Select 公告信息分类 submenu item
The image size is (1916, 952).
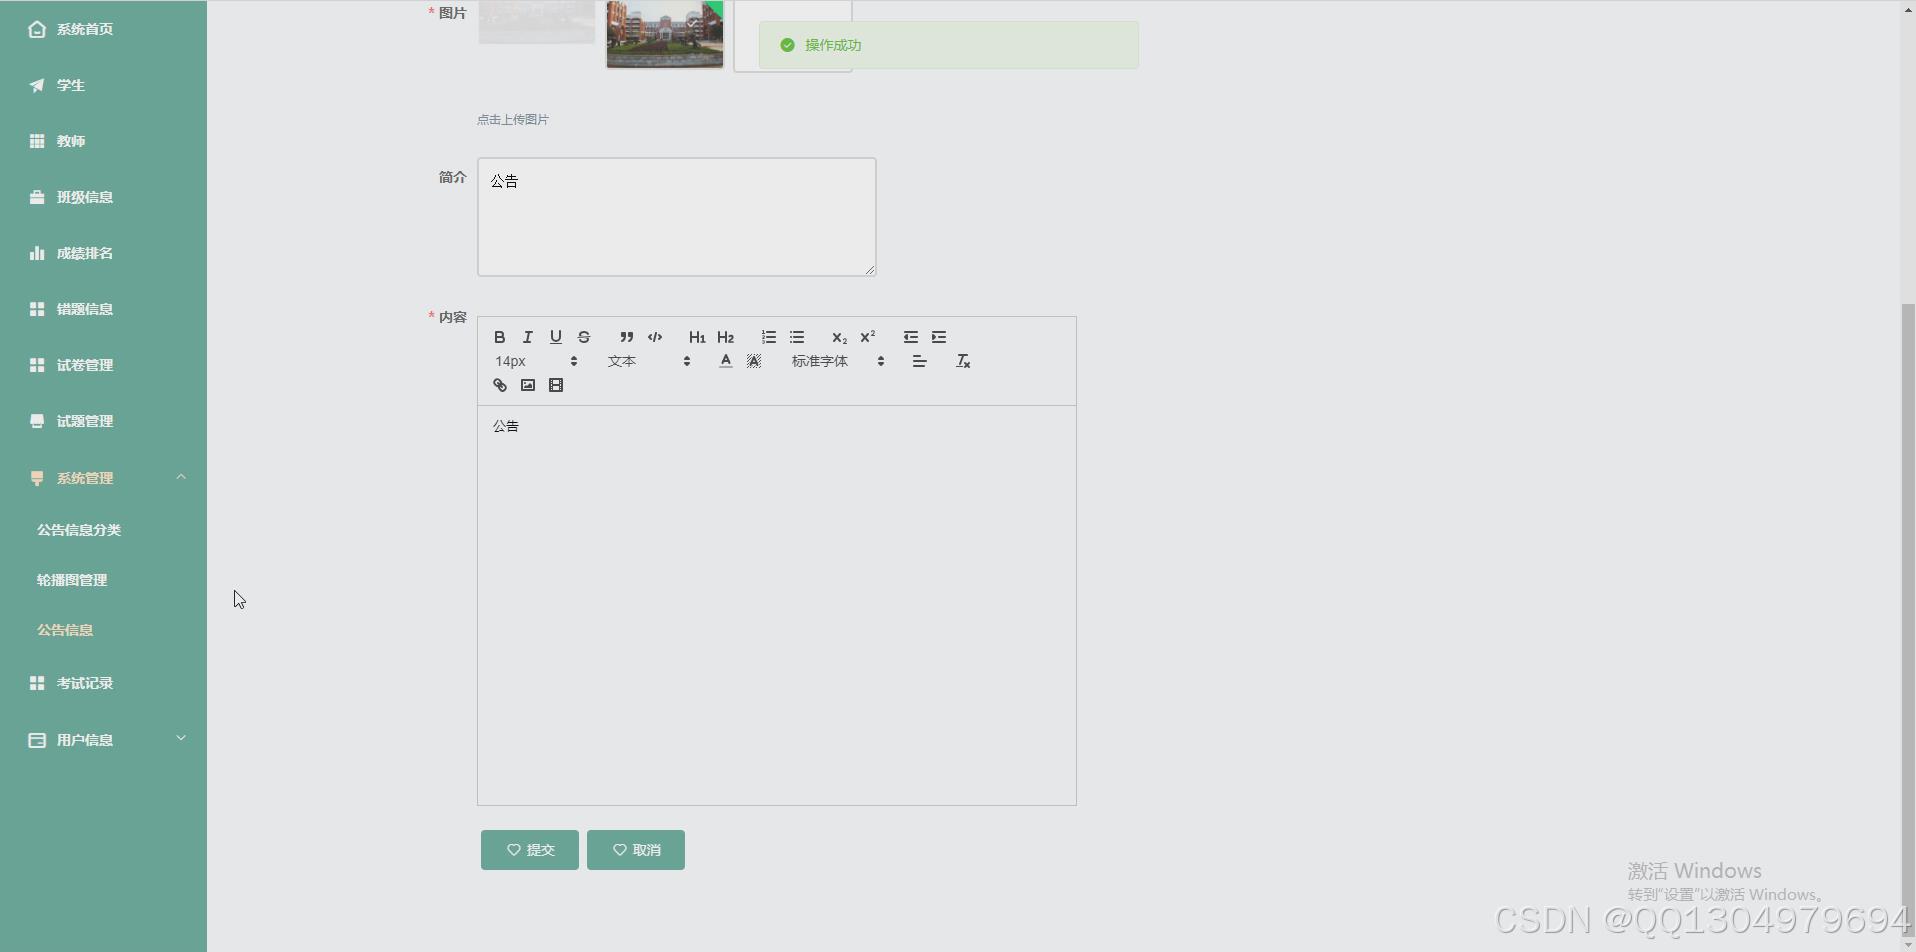[79, 530]
